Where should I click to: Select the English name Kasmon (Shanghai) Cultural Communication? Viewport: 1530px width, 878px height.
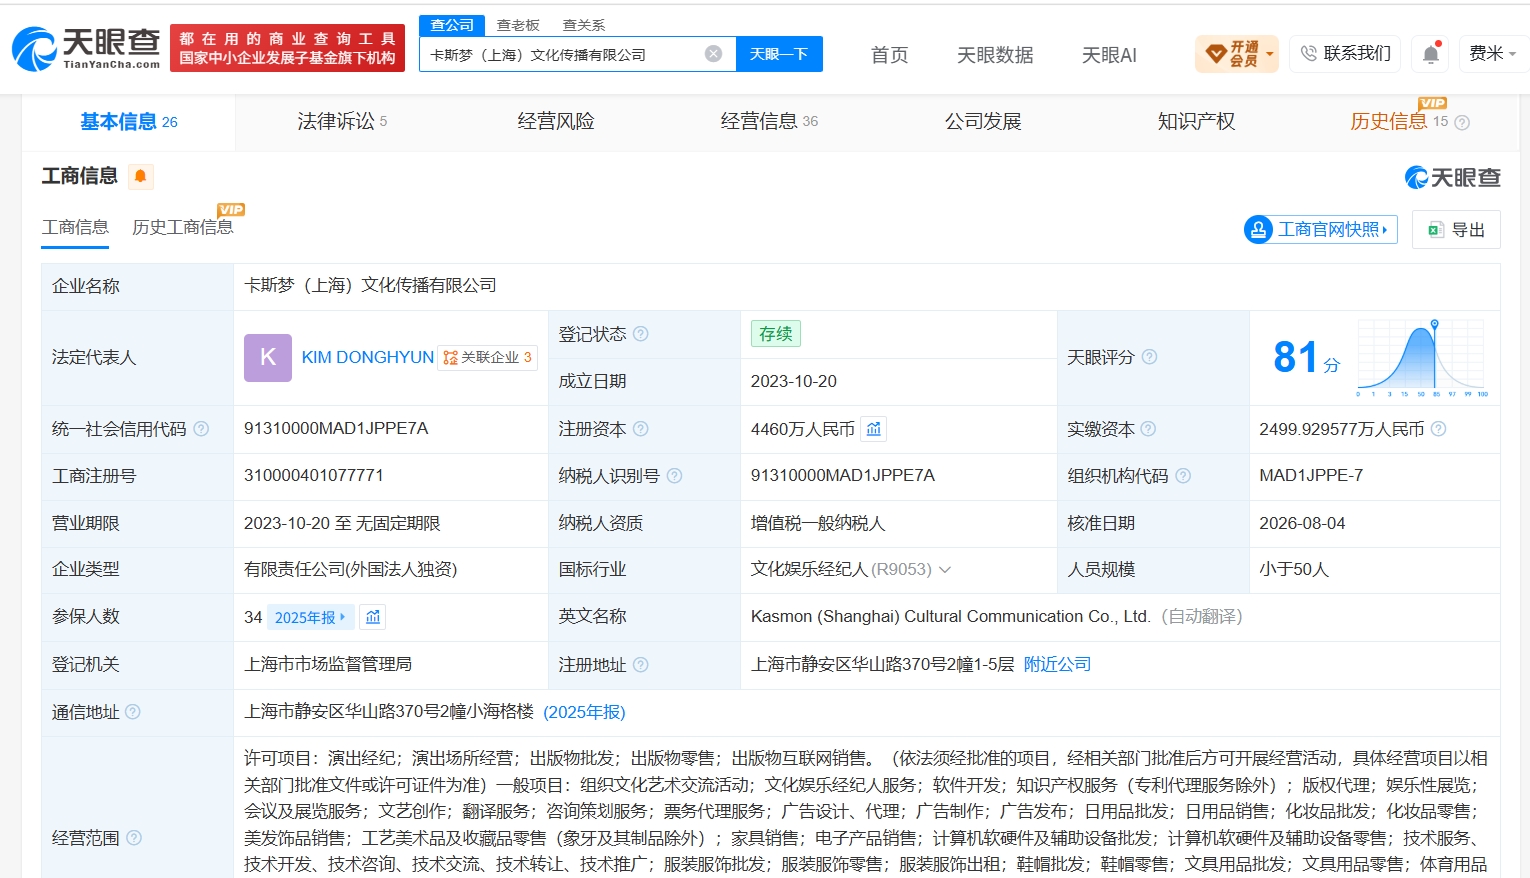[x=951, y=617]
